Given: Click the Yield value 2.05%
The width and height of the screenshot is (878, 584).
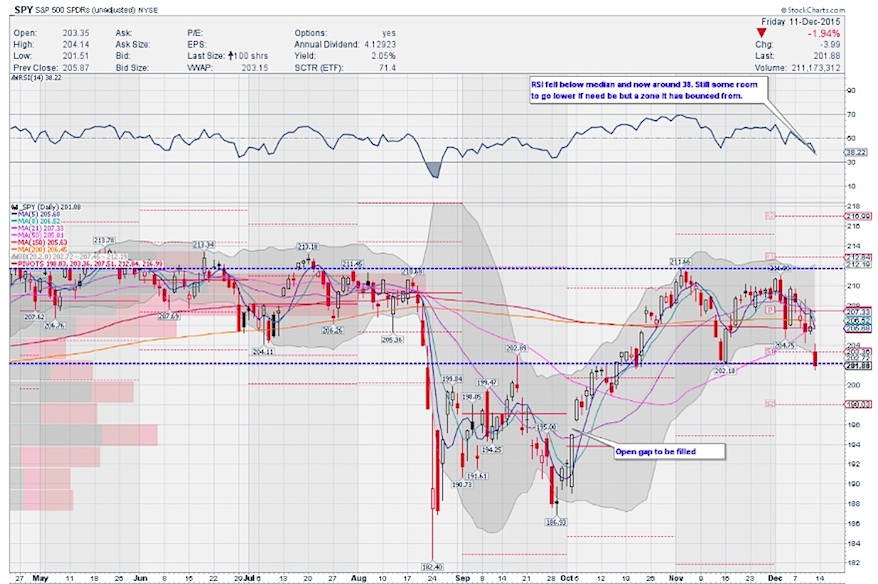Looking at the screenshot, I should pos(383,56).
